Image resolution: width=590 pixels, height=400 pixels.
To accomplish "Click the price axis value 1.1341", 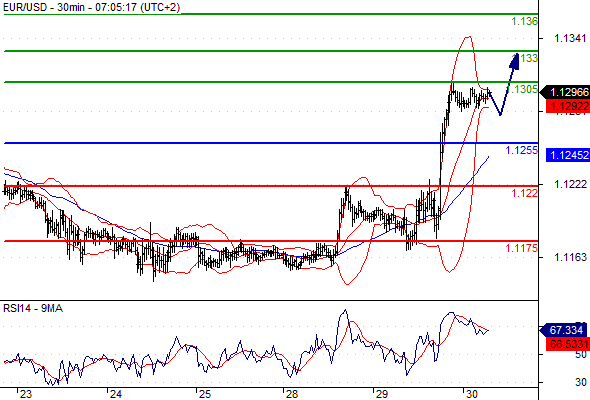I will click(570, 38).
